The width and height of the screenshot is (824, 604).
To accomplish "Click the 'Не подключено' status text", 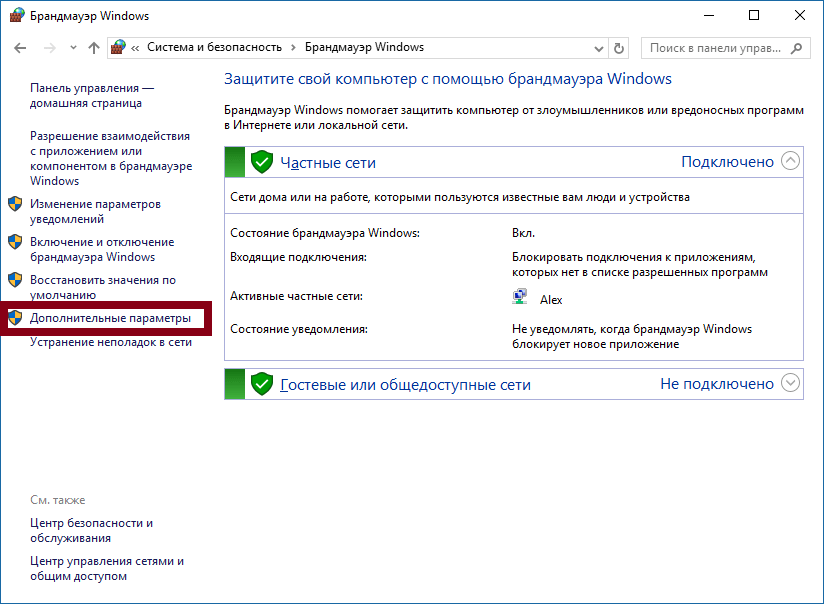I will pyautogui.click(x=717, y=384).
